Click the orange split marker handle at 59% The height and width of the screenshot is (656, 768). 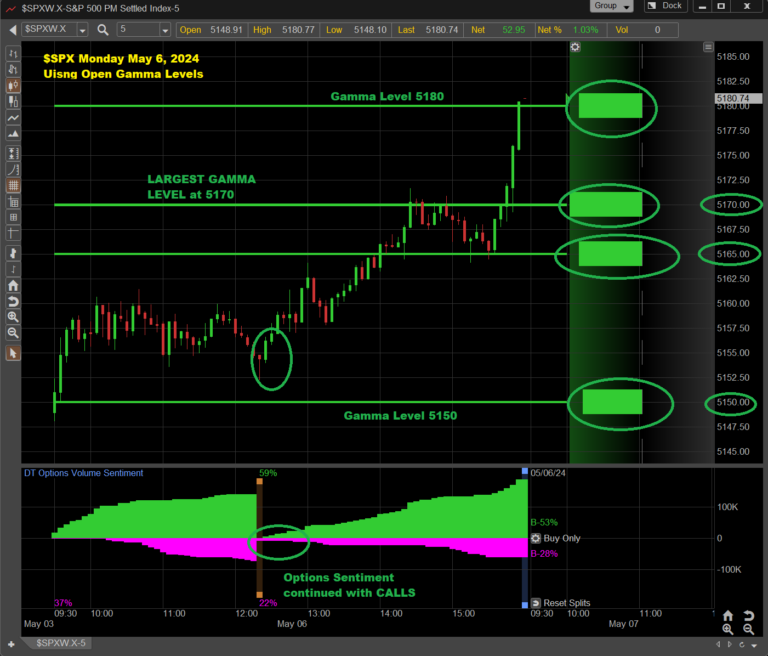259,482
